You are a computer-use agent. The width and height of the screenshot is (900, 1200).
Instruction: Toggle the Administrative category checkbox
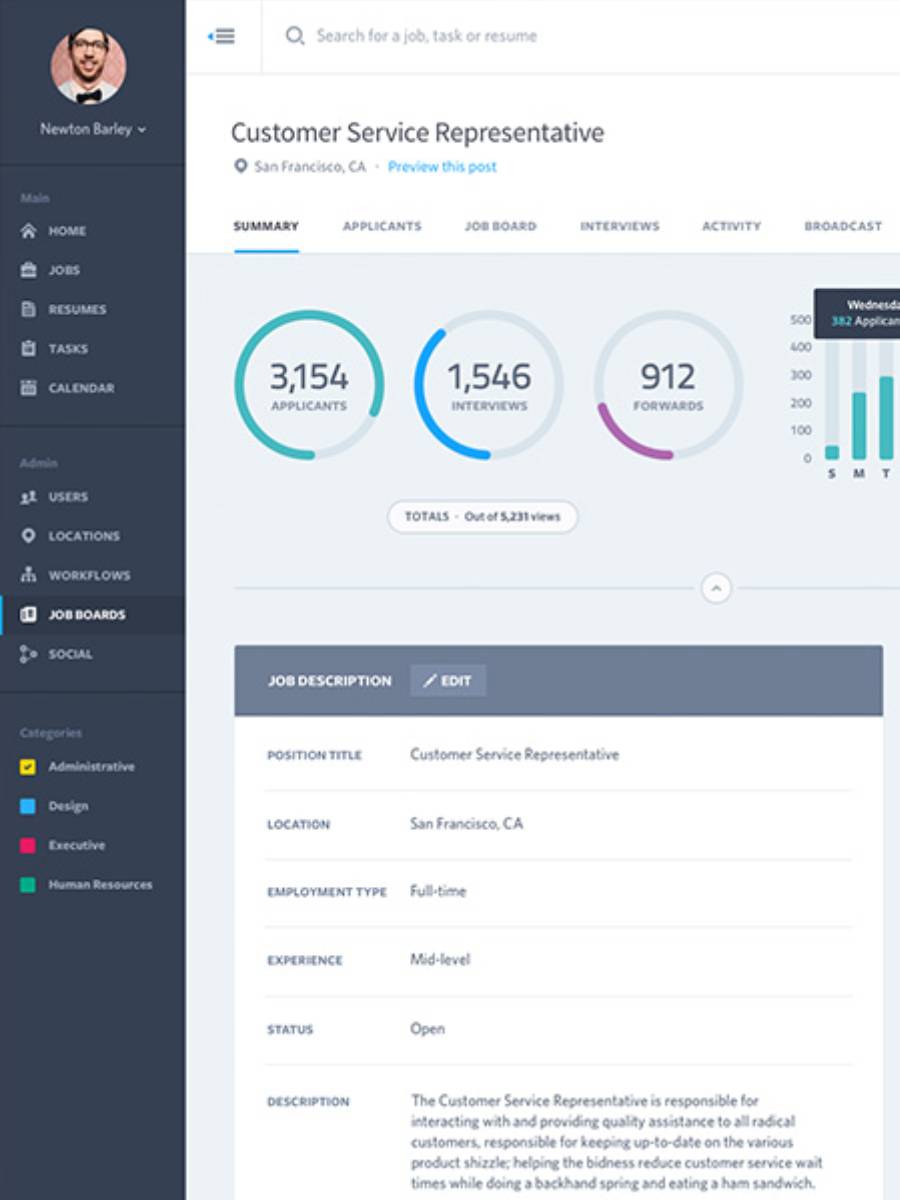click(28, 767)
